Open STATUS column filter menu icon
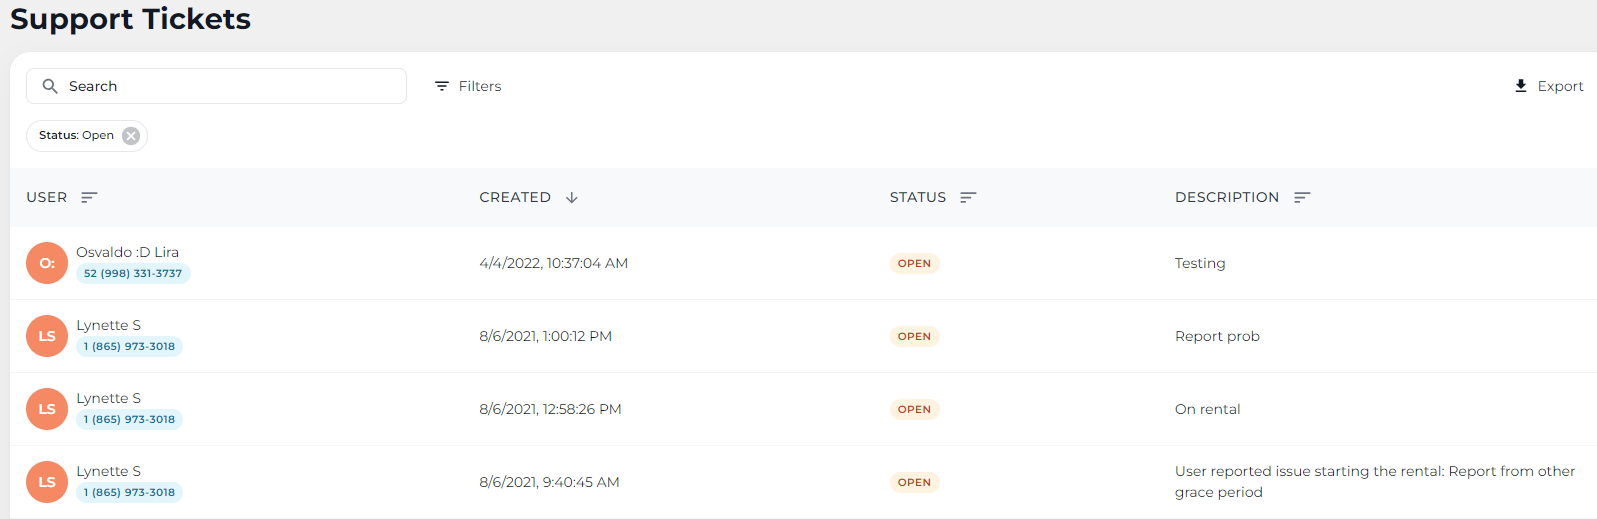 (967, 197)
